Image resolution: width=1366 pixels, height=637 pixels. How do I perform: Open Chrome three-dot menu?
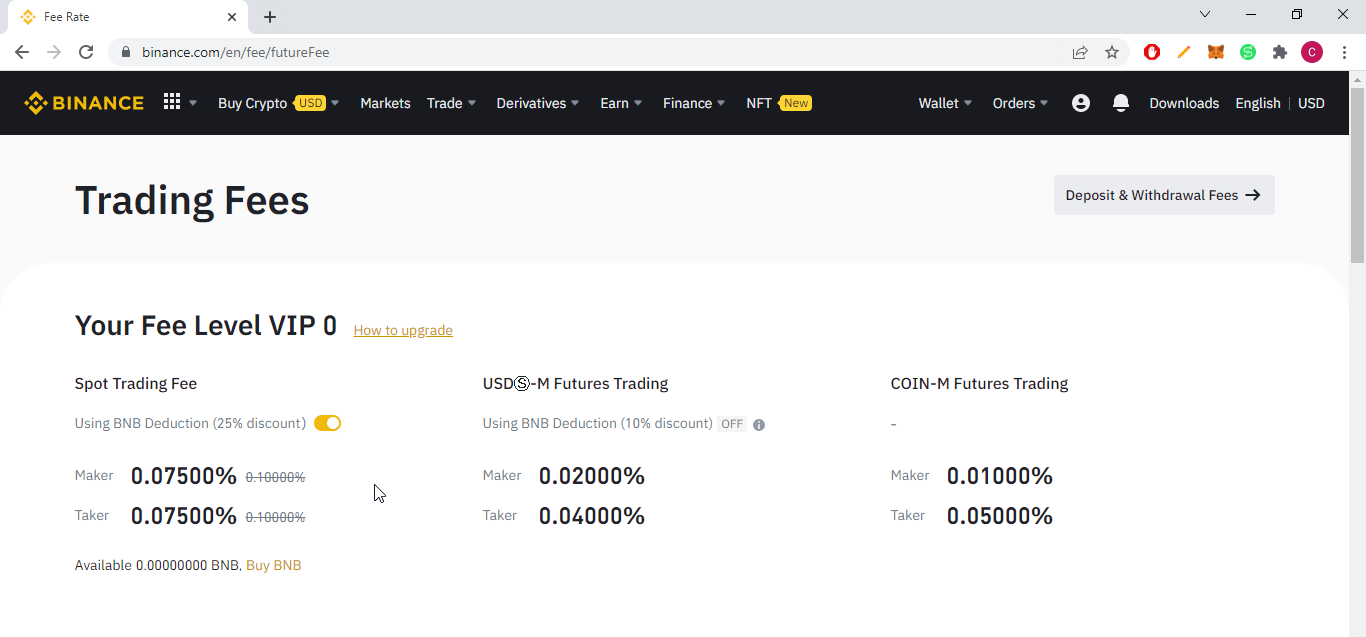[x=1344, y=52]
